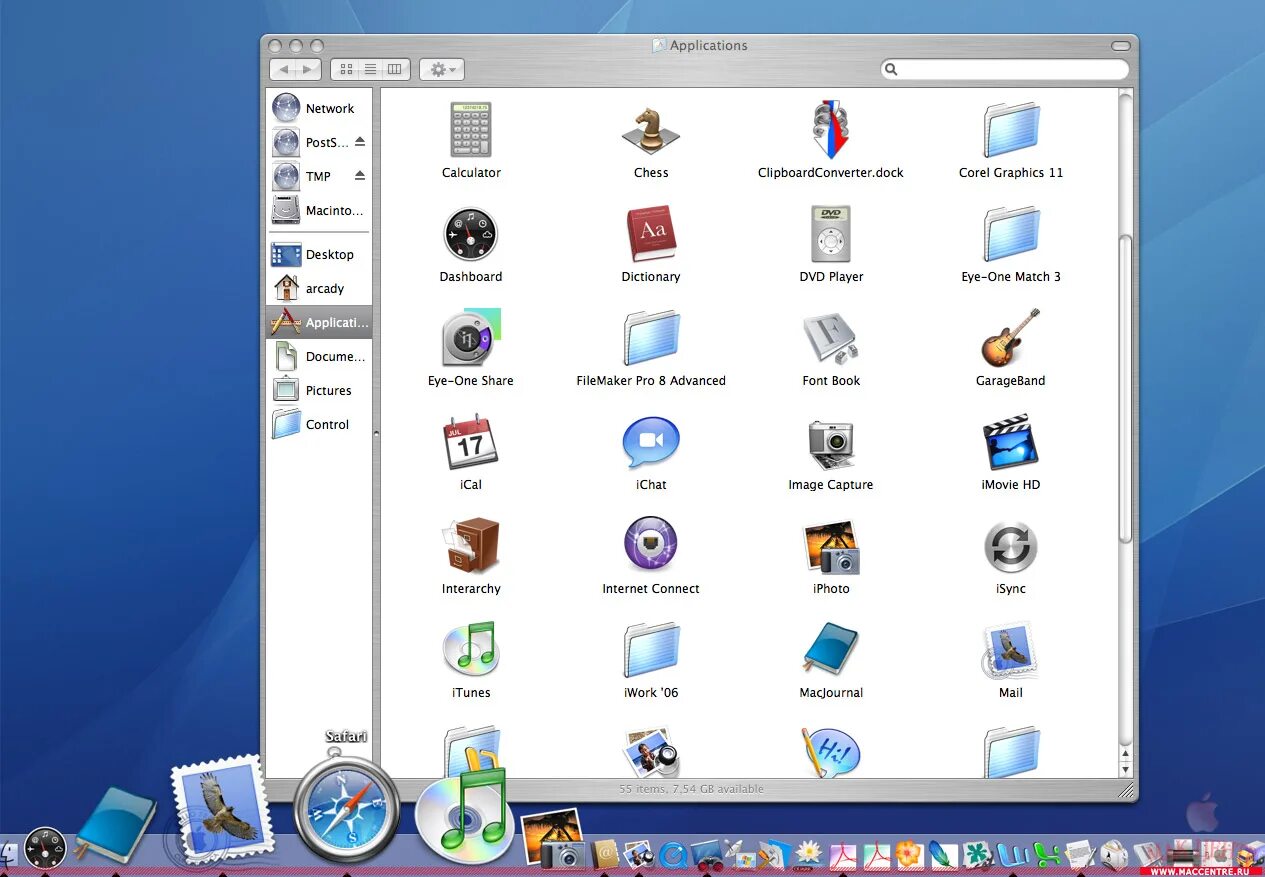Open FileMaker Pro 8 Advanced folder
The image size is (1265, 877).
pos(651,338)
